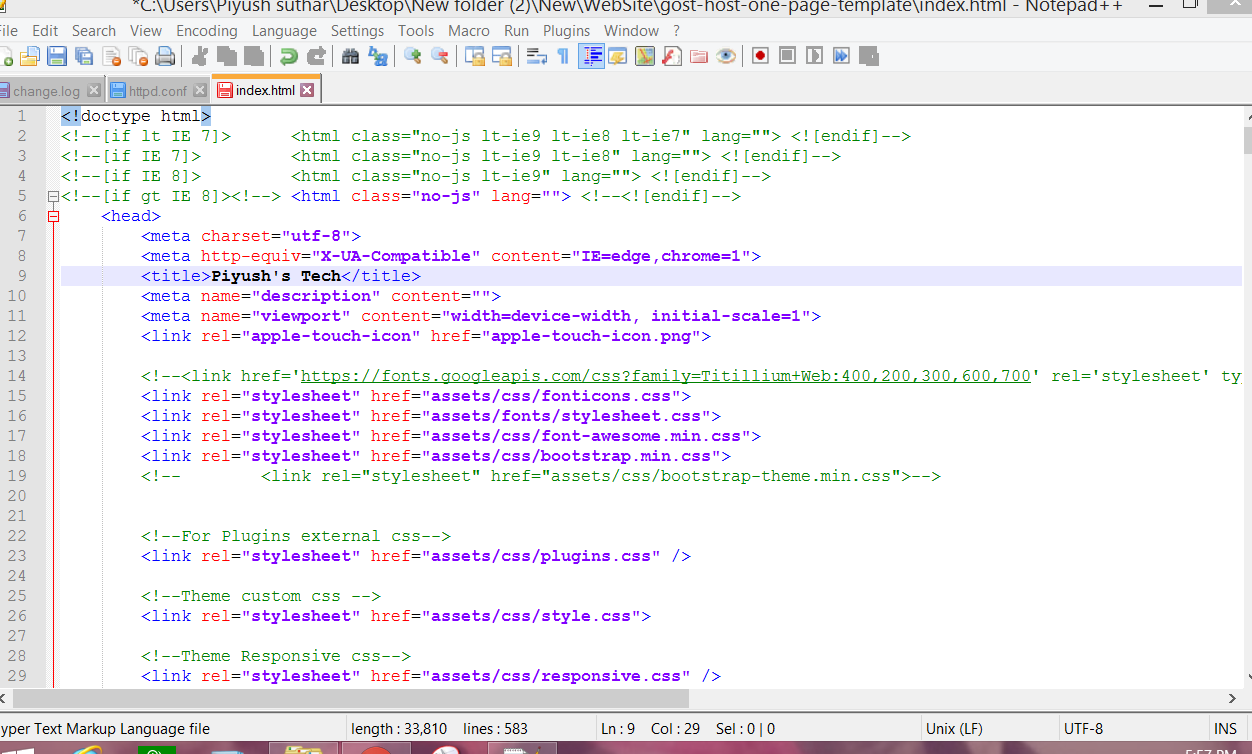
Task: Click line number 22 in the margin
Action: (x=16, y=536)
